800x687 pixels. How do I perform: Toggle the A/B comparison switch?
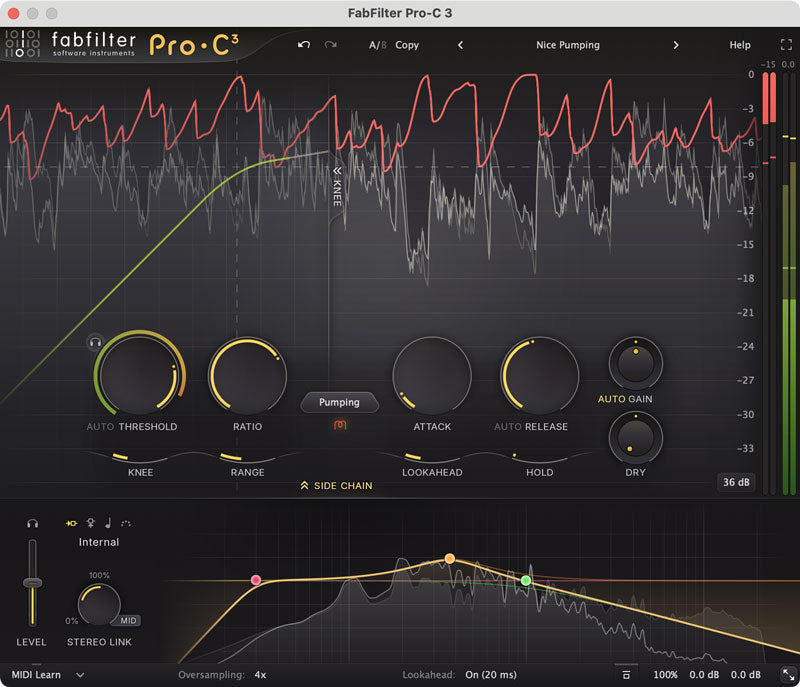coord(378,45)
